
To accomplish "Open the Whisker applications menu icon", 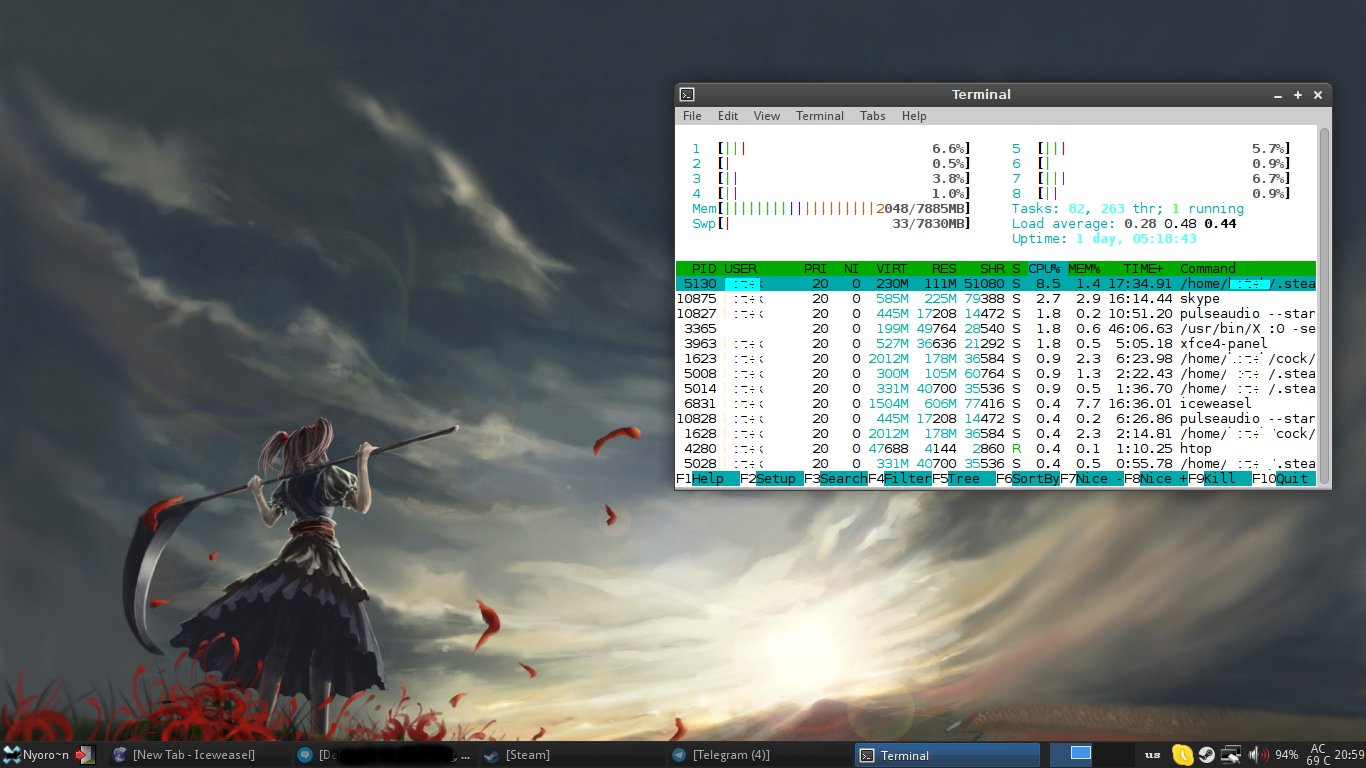I will point(12,755).
